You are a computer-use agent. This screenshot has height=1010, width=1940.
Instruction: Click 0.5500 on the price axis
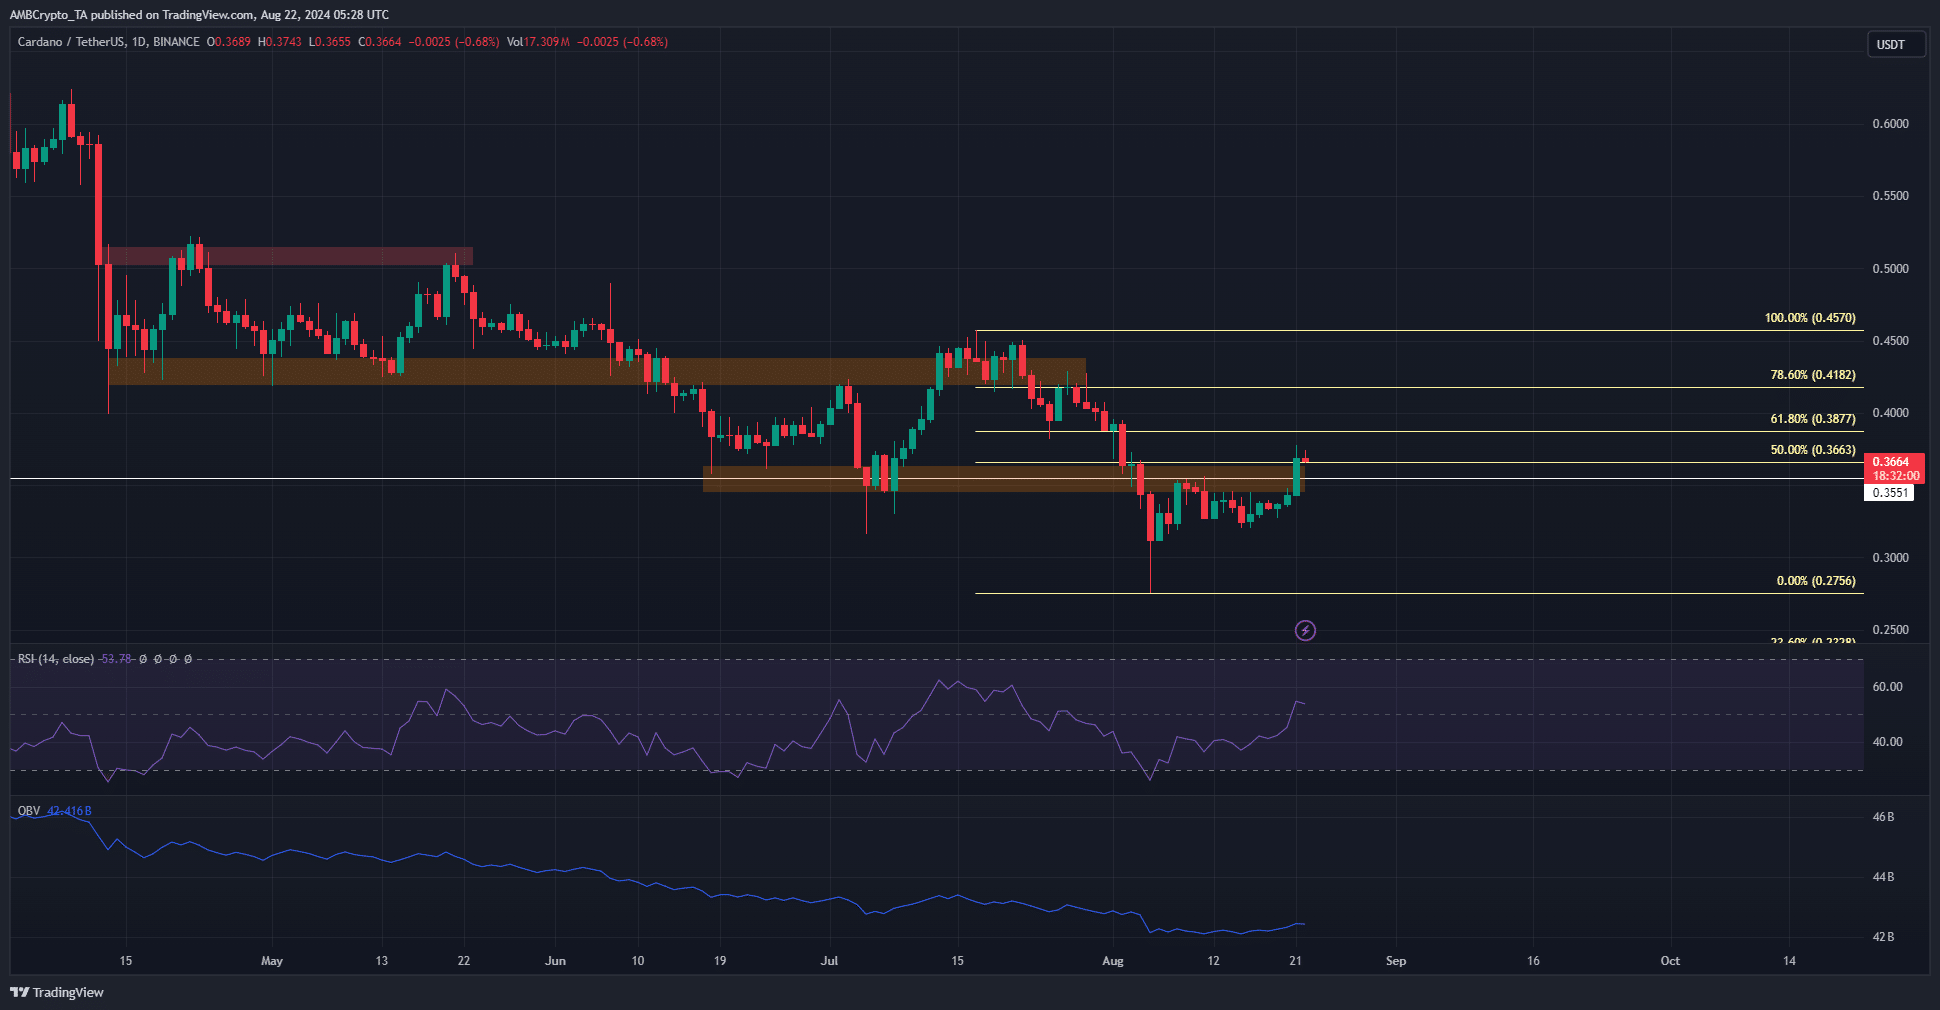pyautogui.click(x=1890, y=196)
